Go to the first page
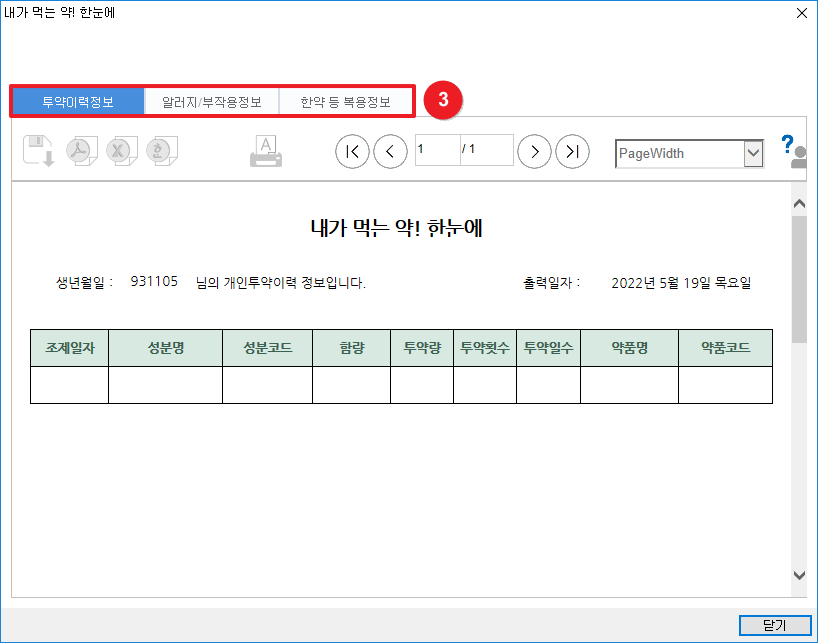 click(x=352, y=151)
